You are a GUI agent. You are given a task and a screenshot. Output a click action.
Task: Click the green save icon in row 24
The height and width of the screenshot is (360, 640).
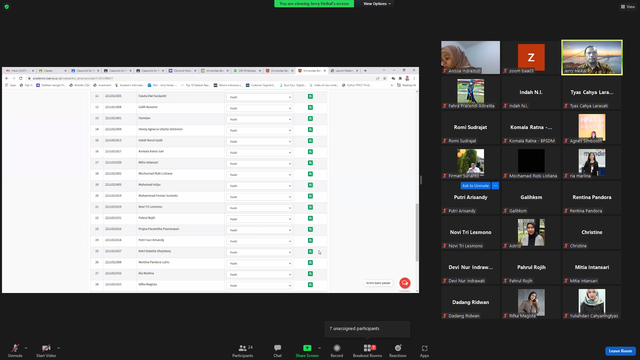tap(310, 240)
